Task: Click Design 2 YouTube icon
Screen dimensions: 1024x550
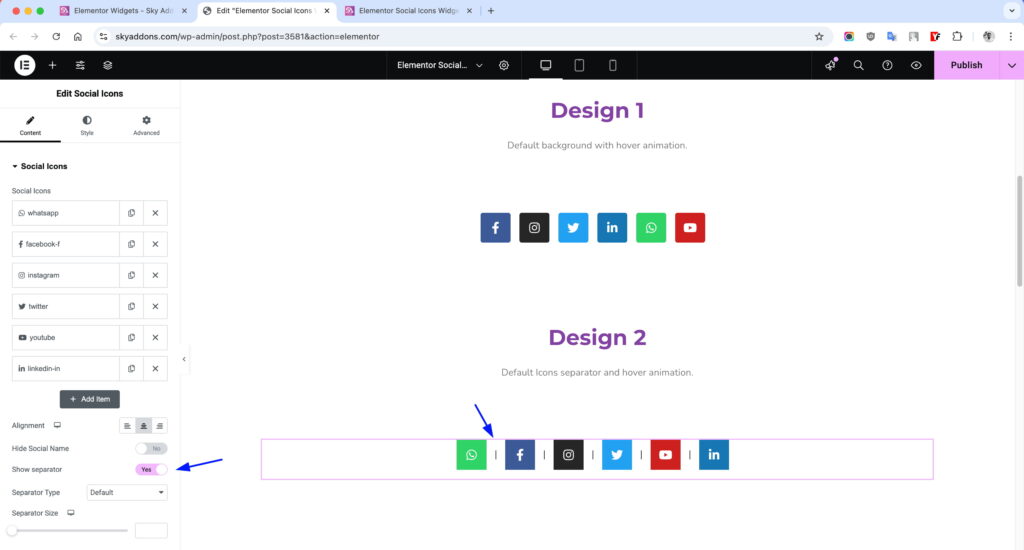Action: click(665, 455)
